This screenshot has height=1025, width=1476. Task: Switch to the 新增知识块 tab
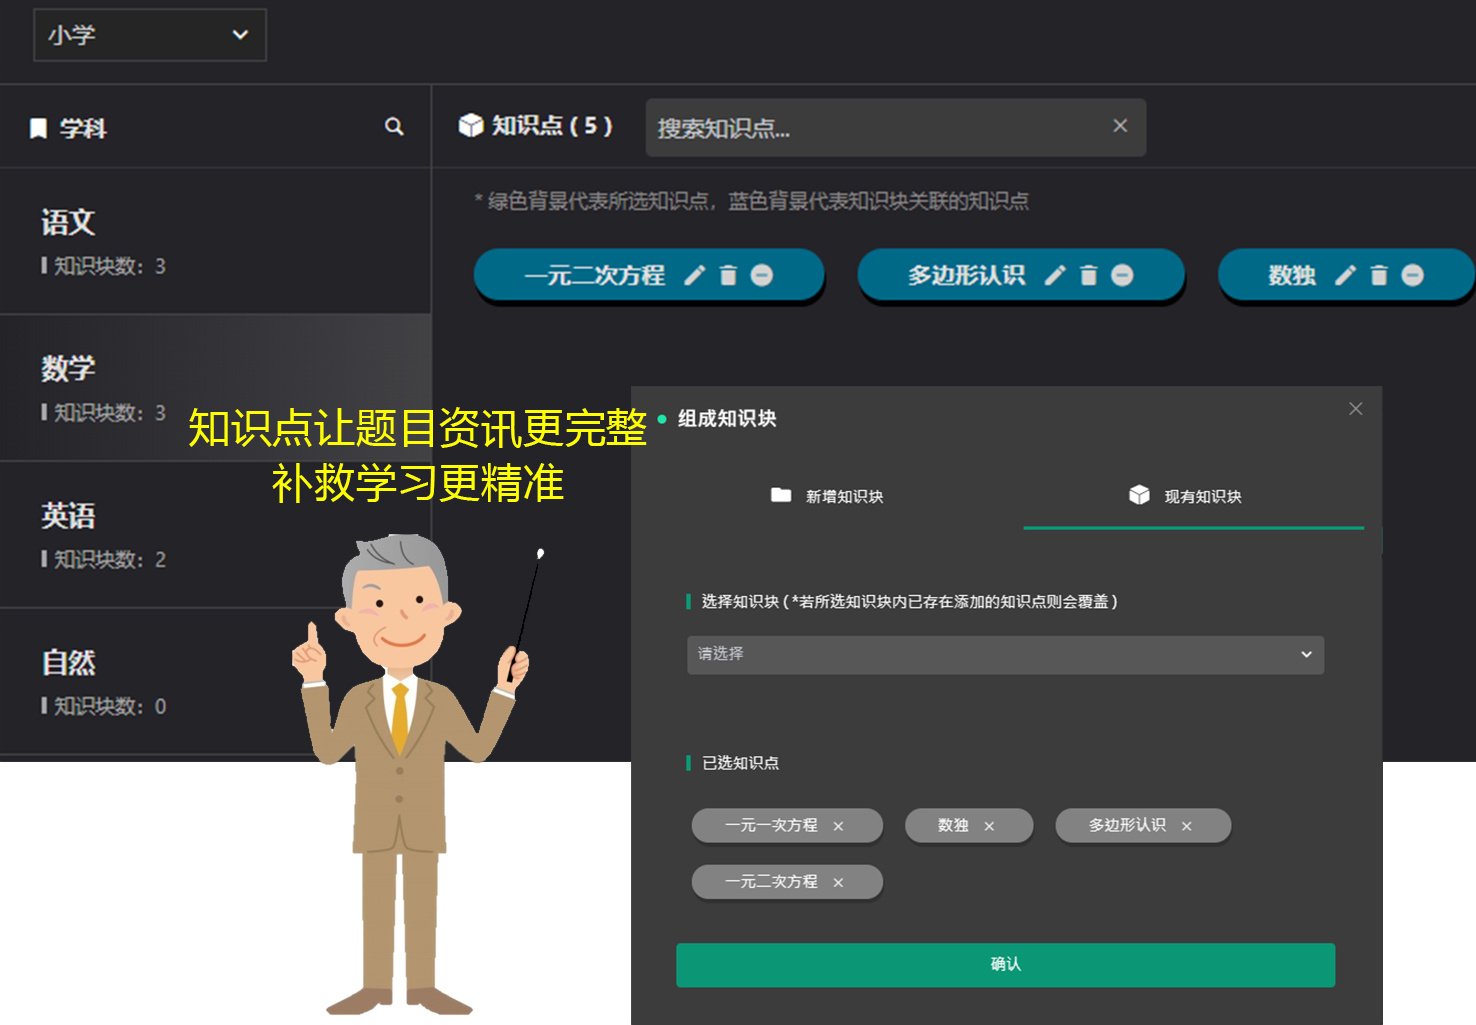pos(827,496)
